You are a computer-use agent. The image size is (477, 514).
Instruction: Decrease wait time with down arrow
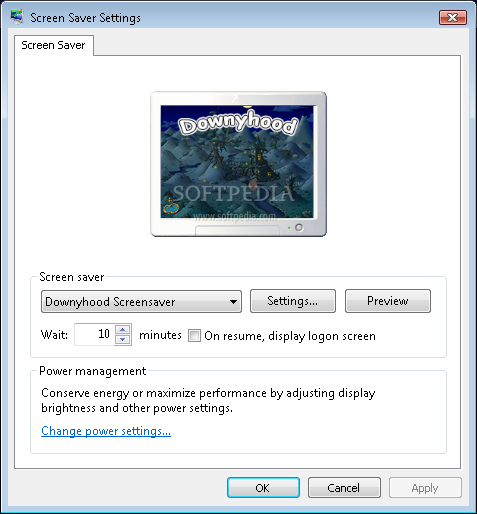click(x=123, y=340)
